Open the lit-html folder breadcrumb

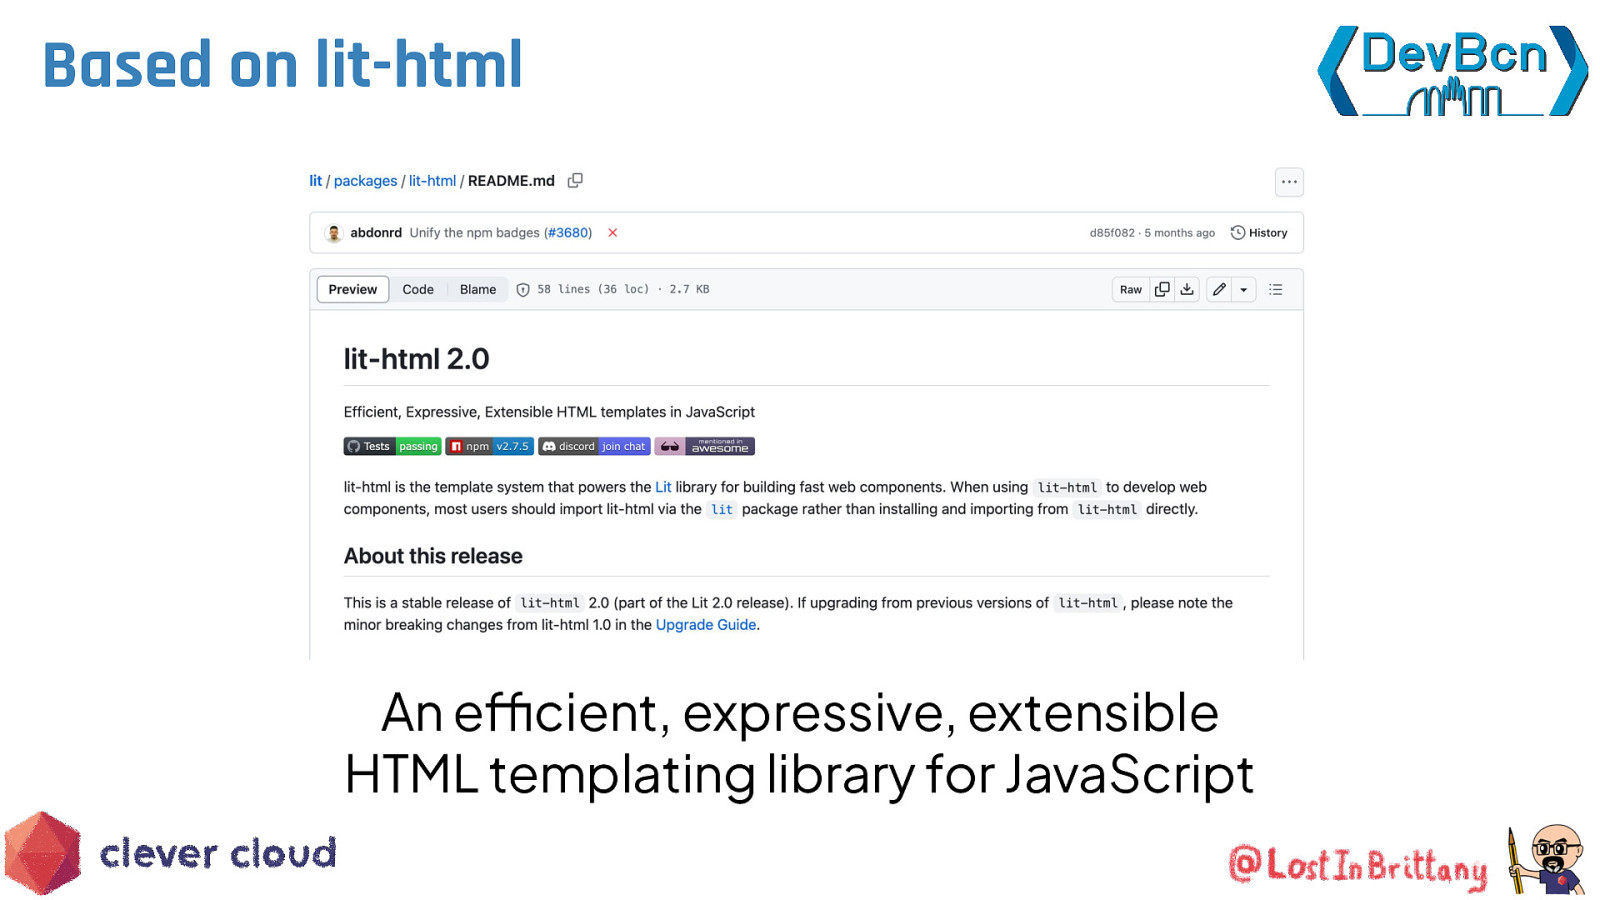(432, 181)
